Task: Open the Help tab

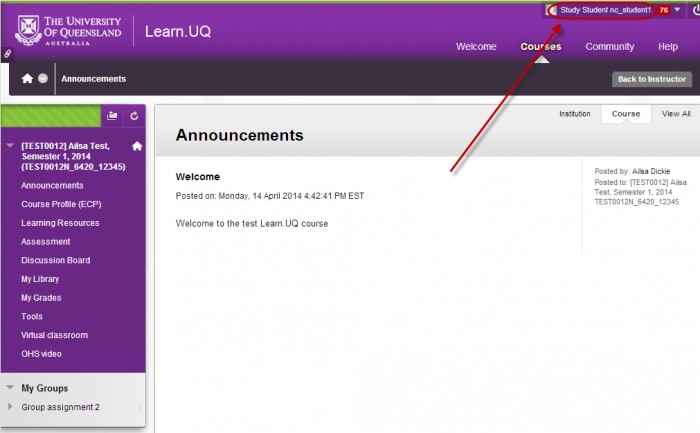Action: pyautogui.click(x=668, y=46)
